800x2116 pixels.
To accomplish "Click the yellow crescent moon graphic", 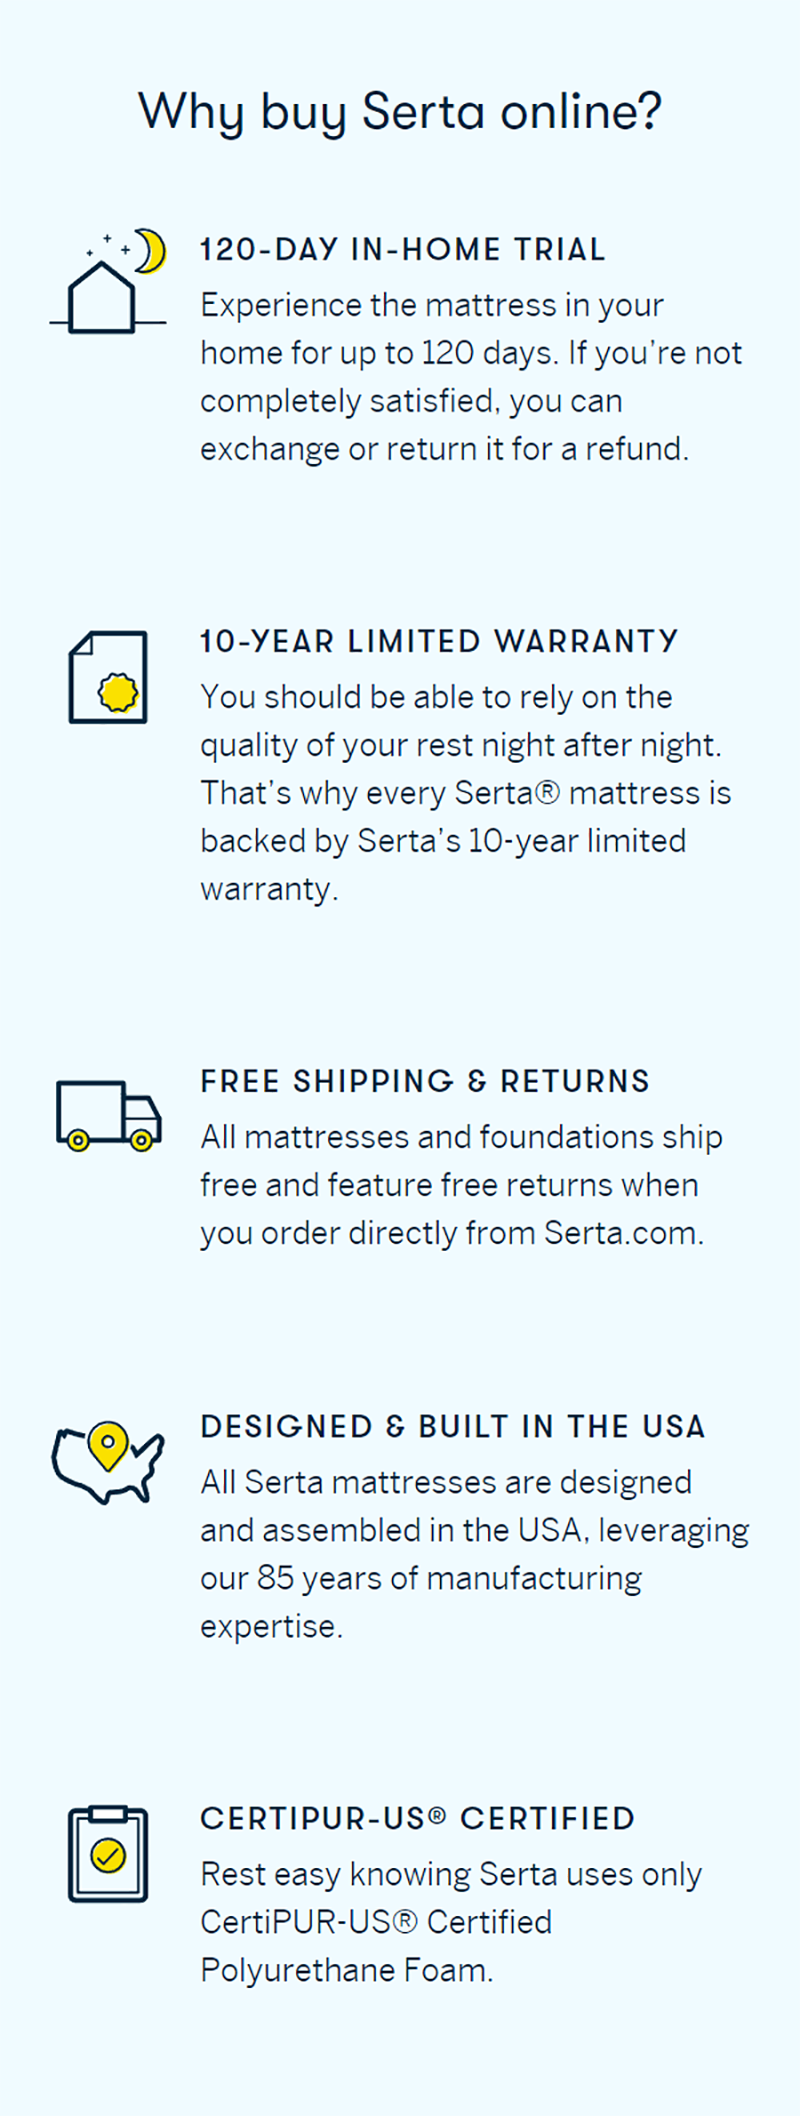I will point(151,251).
